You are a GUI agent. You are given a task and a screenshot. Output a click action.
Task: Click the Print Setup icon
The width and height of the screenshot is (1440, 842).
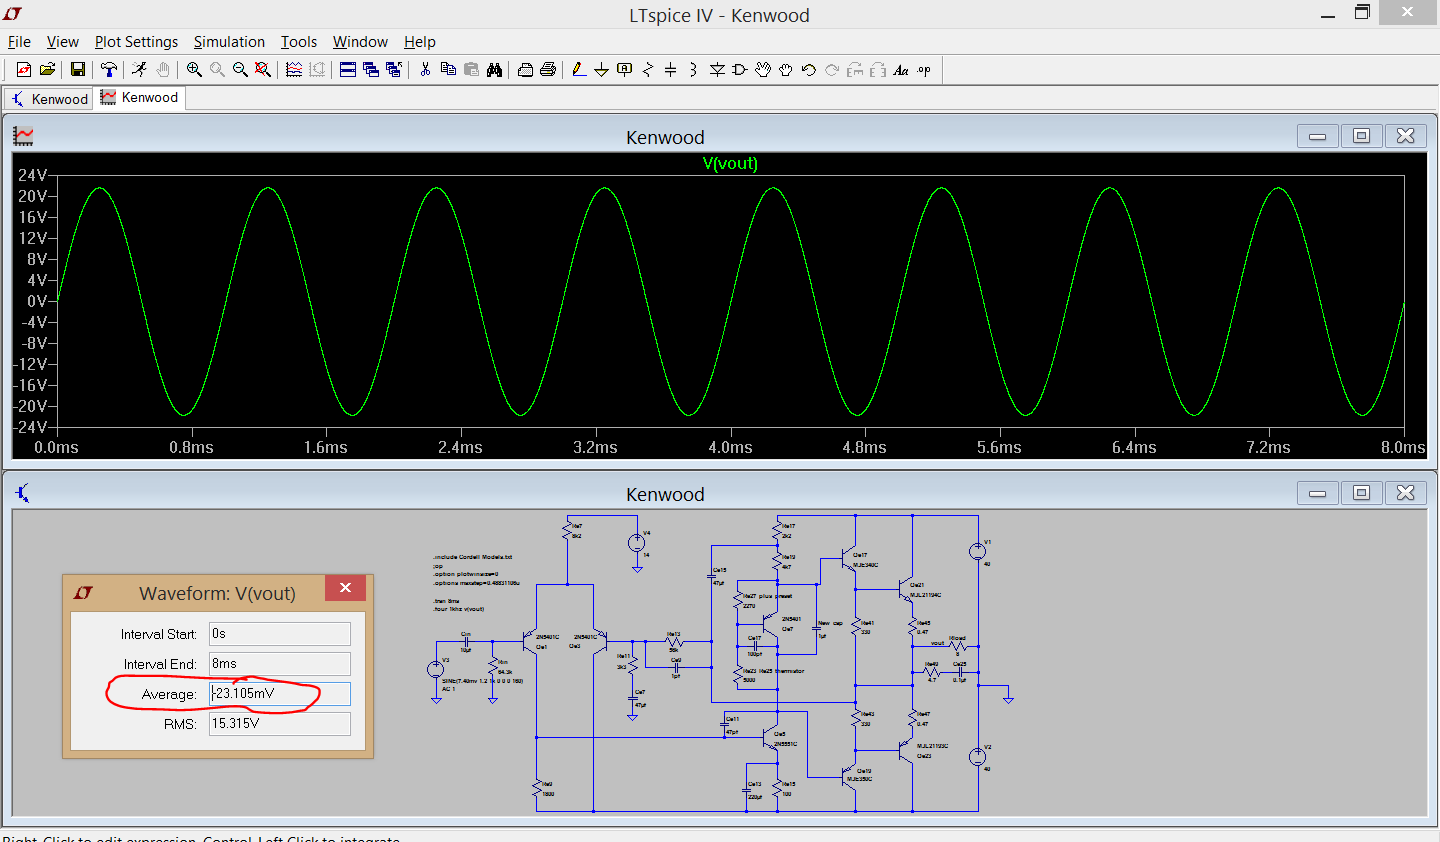pos(525,69)
